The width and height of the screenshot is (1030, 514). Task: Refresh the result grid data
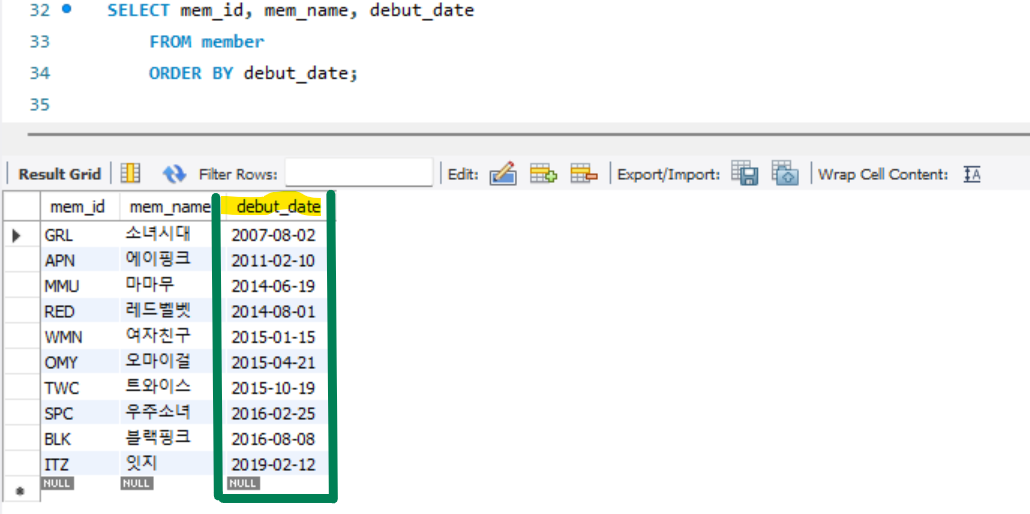pos(174,174)
